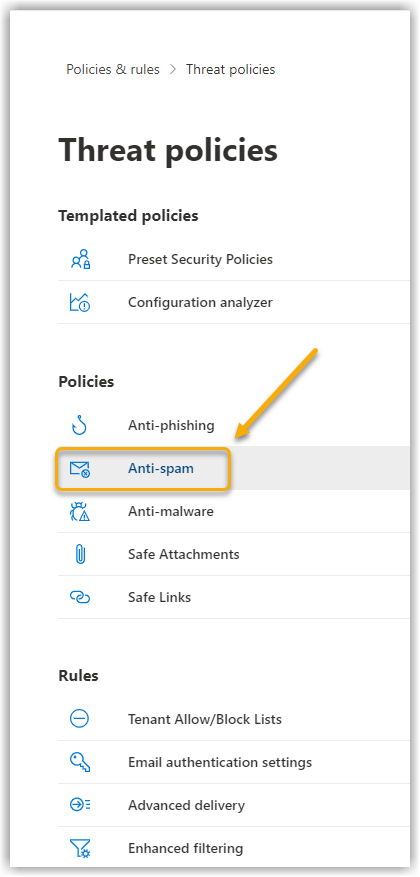Click the Email authentication settings key icon
This screenshot has width=420, height=877.
click(x=80, y=762)
